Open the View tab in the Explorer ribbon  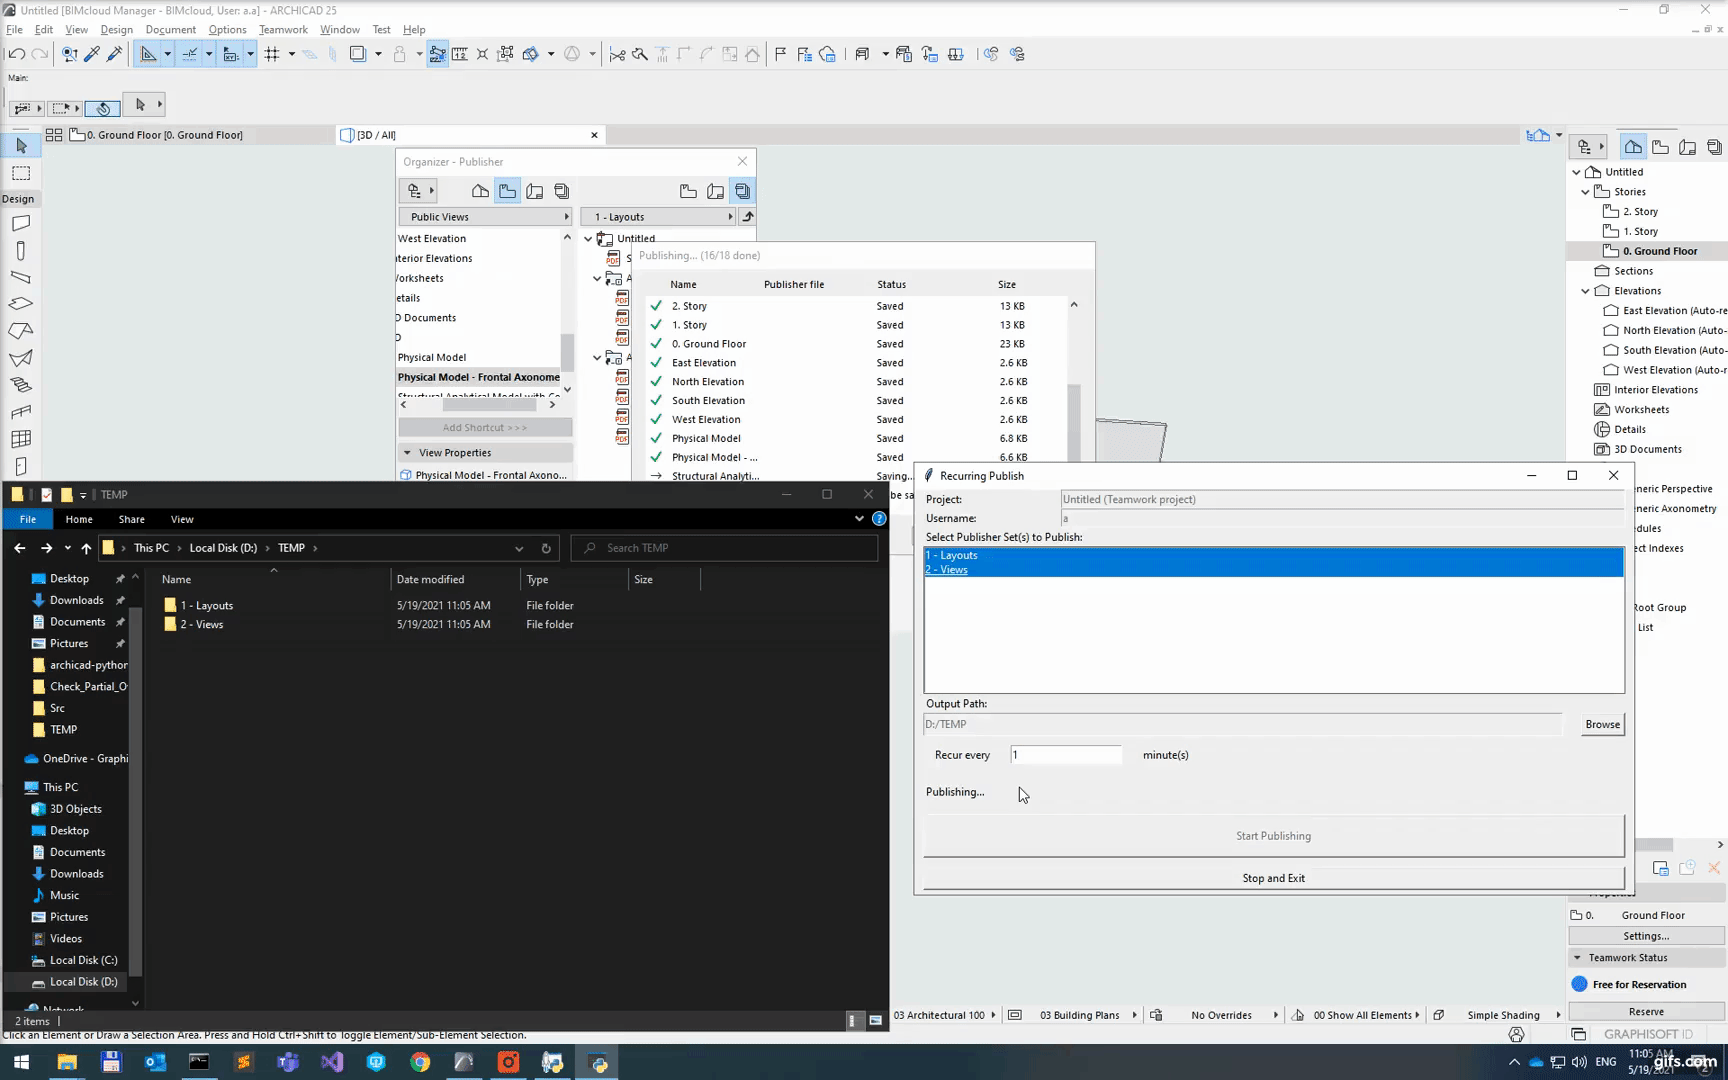pos(182,519)
